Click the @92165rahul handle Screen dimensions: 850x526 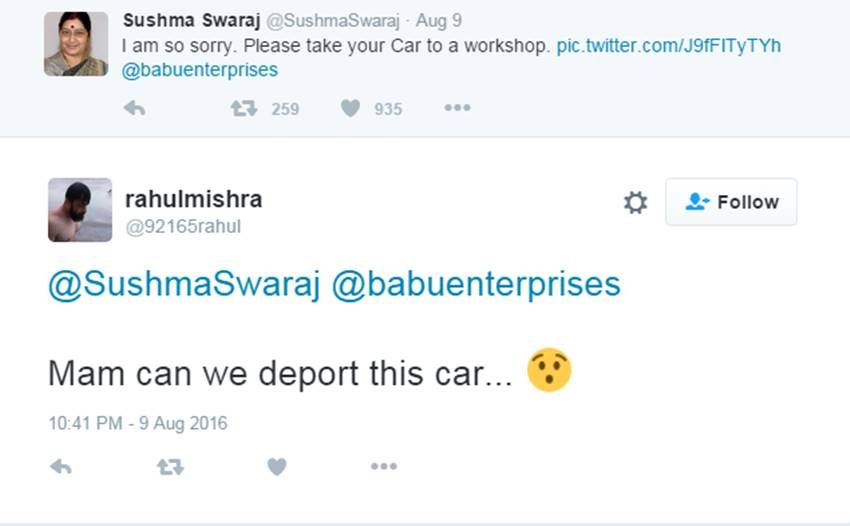182,227
